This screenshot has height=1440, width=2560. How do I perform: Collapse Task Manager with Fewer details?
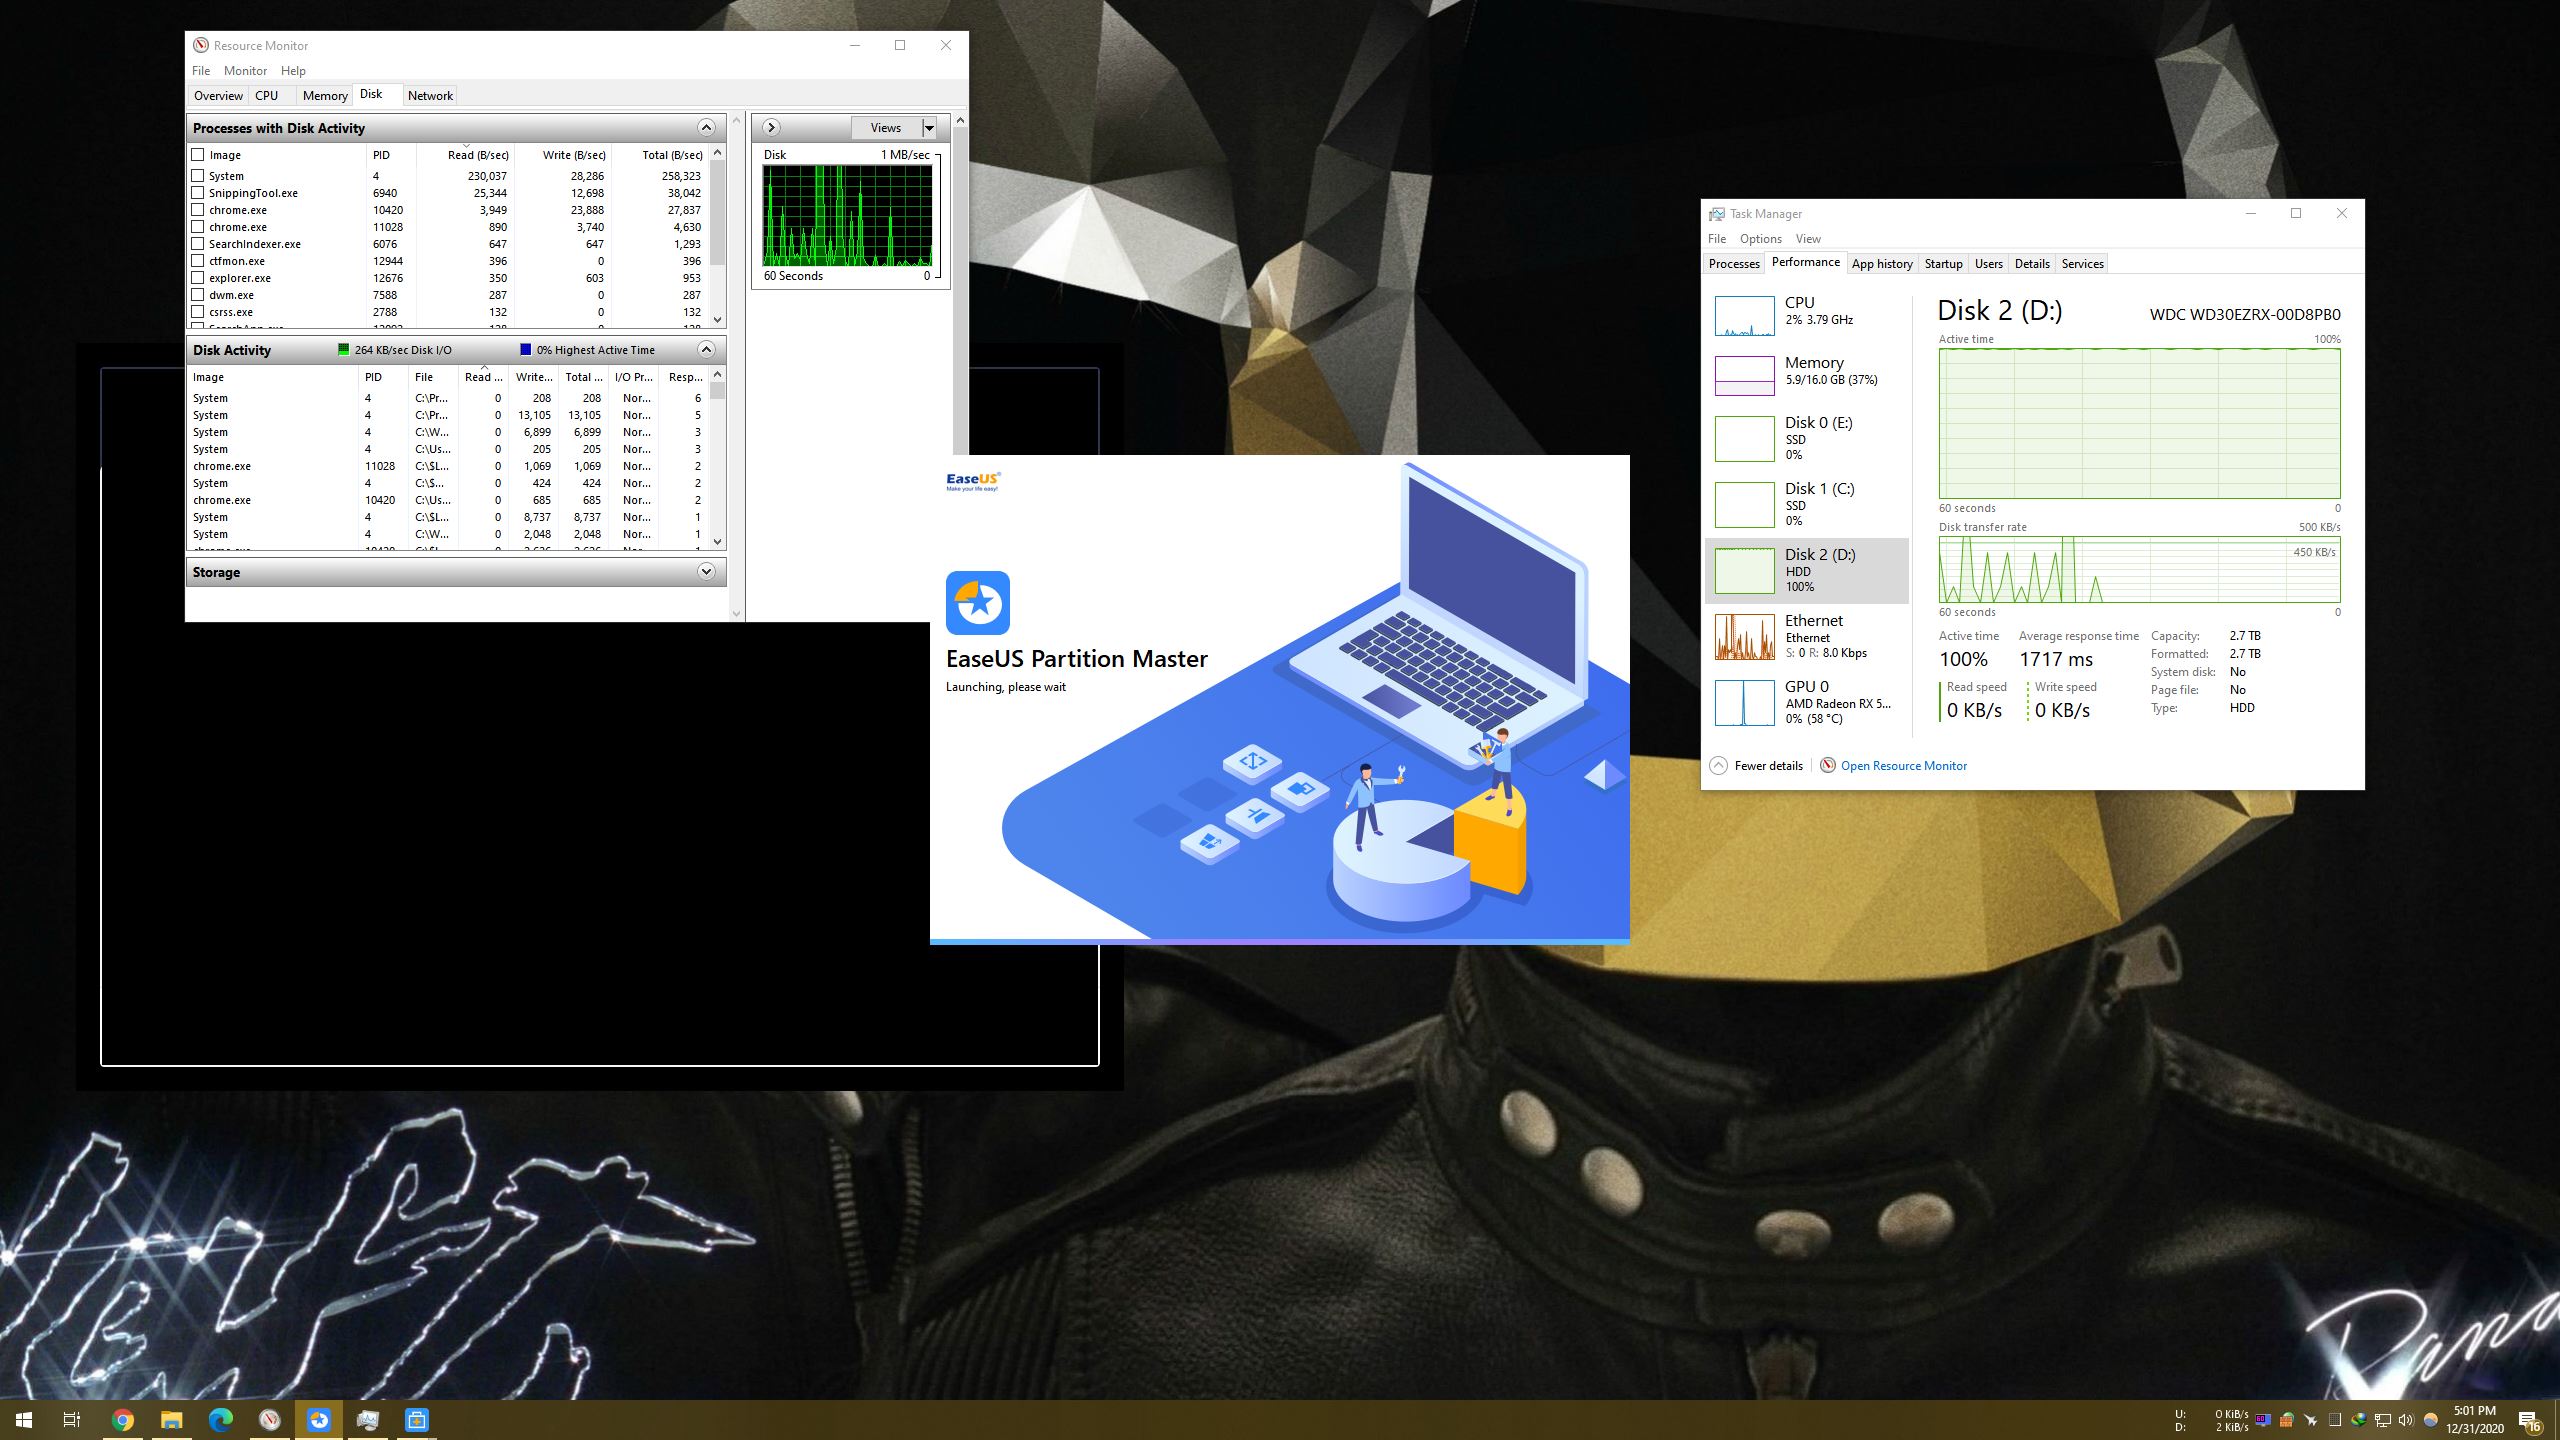click(x=1757, y=765)
